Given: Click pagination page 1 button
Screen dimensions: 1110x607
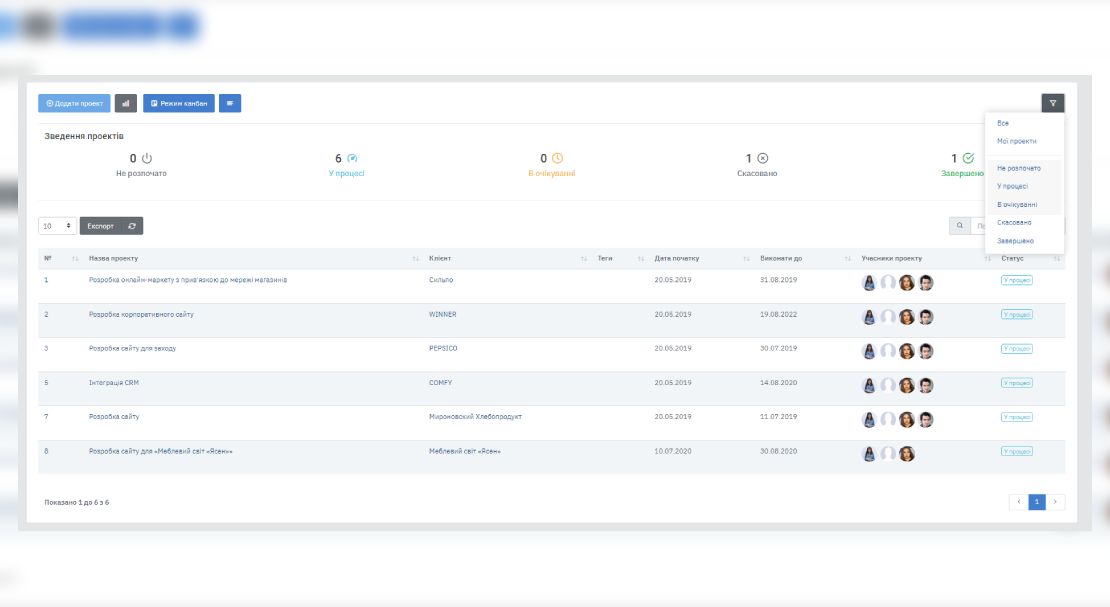Looking at the screenshot, I should coord(1037,502).
